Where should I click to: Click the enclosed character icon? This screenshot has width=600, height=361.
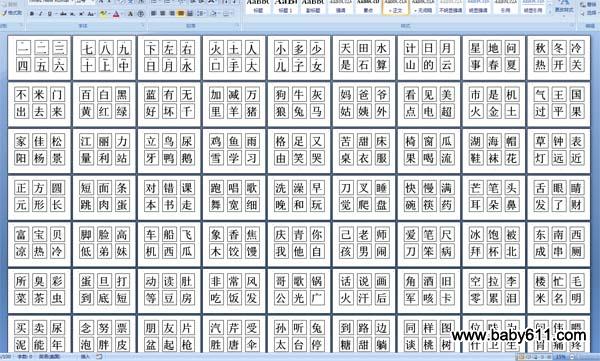coord(140,14)
